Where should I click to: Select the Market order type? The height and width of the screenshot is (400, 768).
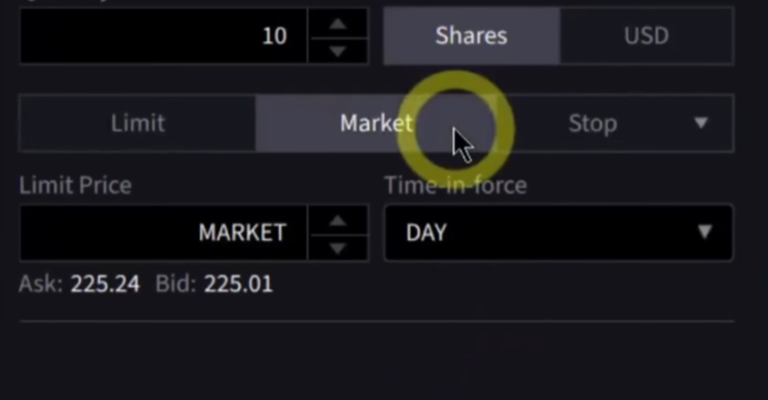pos(376,124)
